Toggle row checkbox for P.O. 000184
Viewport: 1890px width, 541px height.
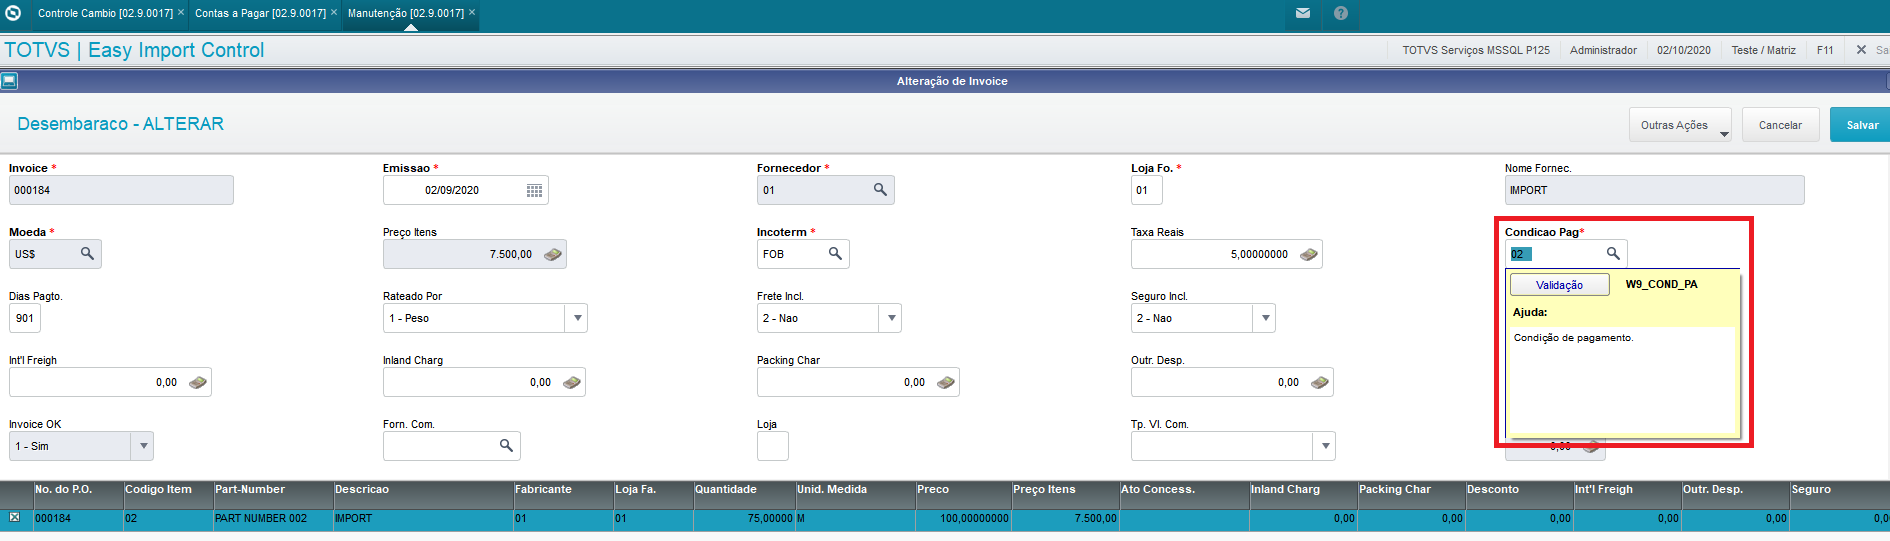tap(14, 517)
